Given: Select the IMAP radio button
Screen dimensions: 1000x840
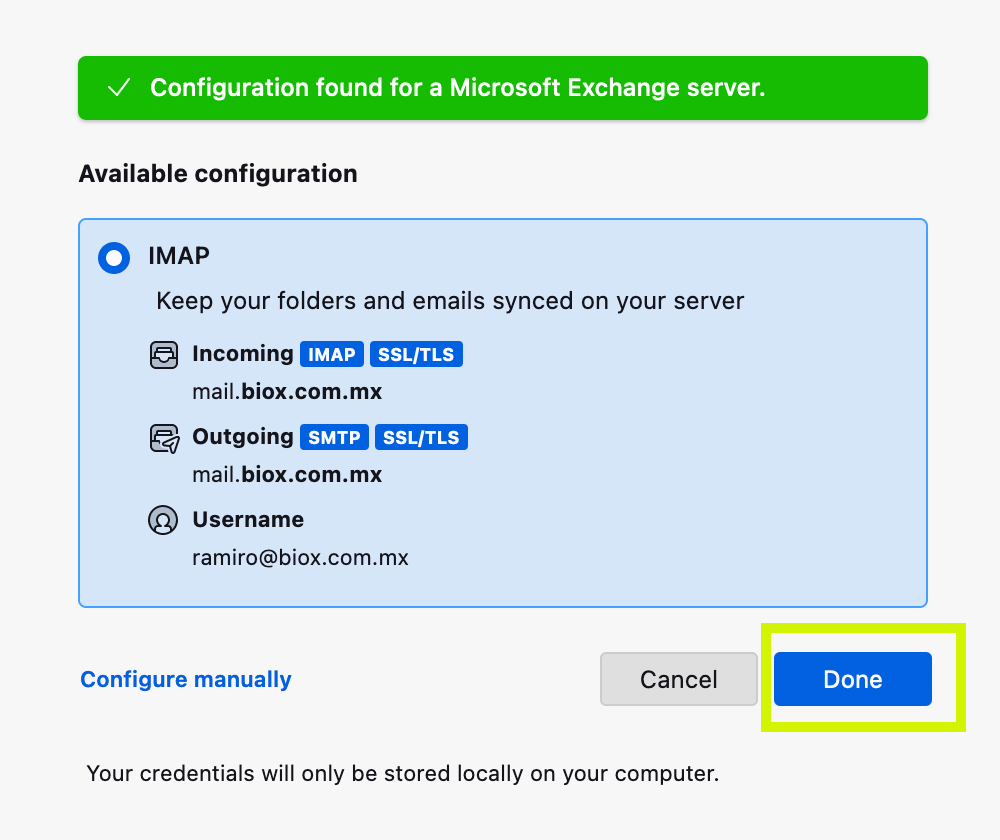Looking at the screenshot, I should pos(114,258).
